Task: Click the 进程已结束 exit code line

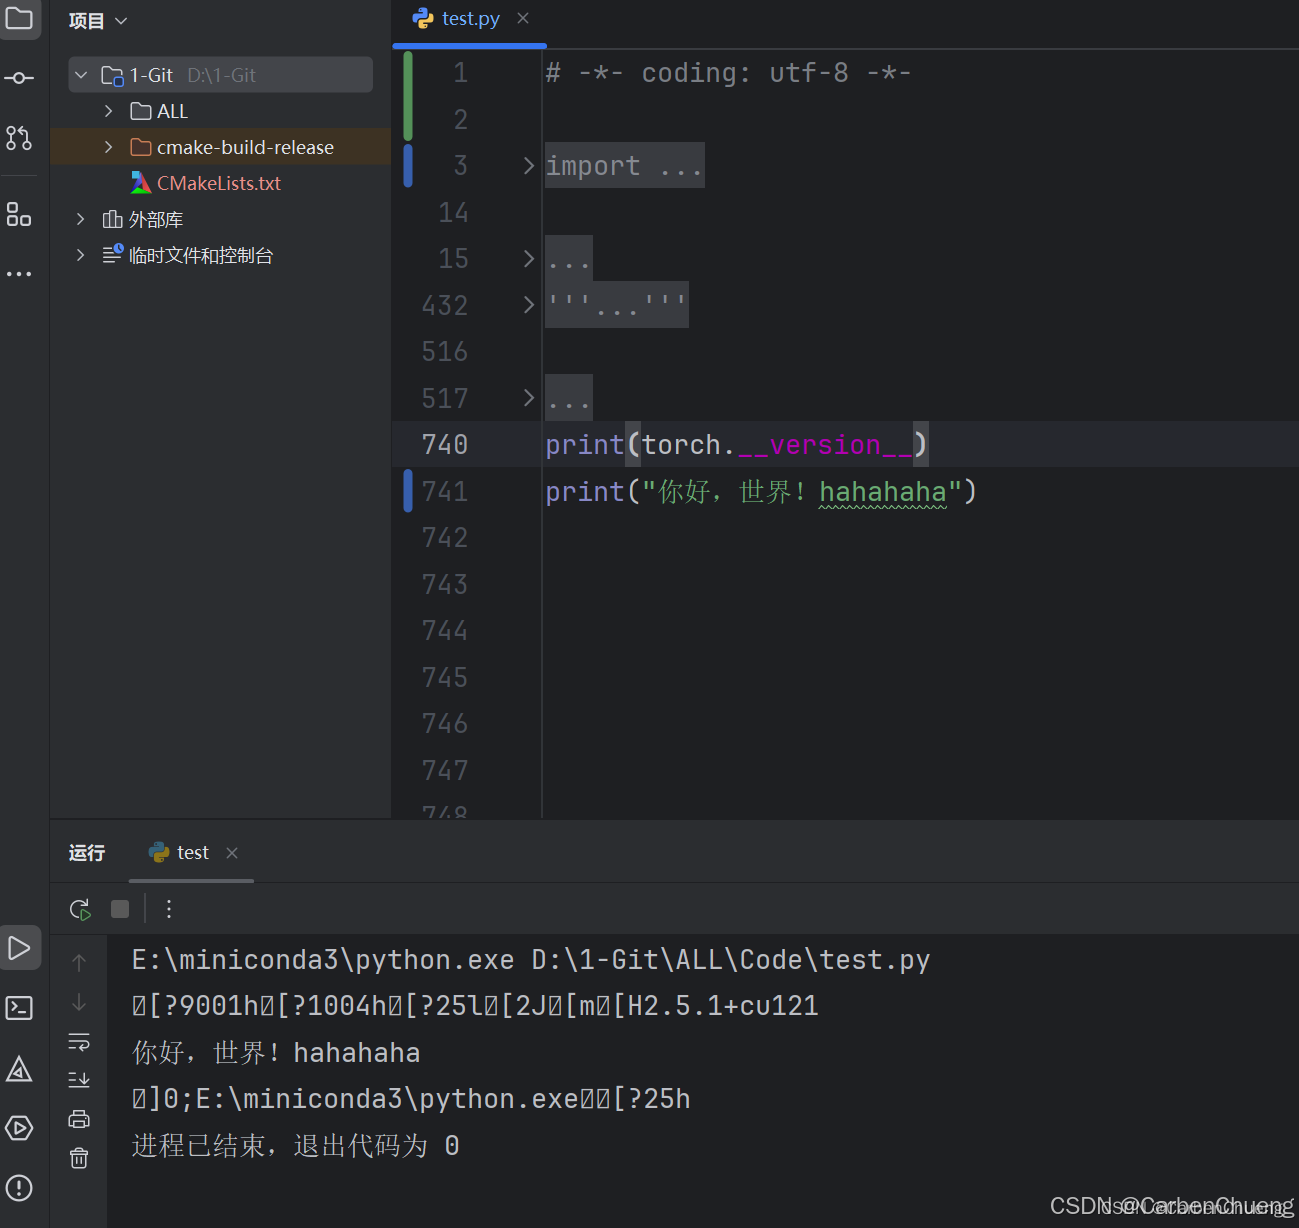Action: (x=296, y=1146)
